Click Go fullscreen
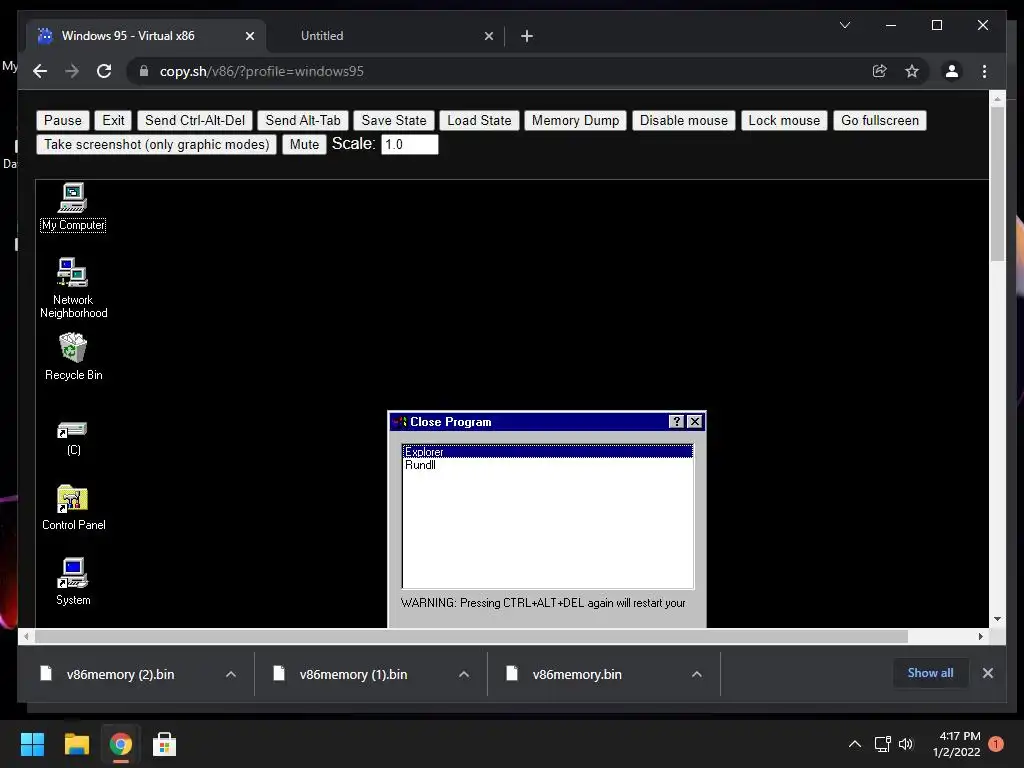The height and width of the screenshot is (768, 1024). pos(880,120)
